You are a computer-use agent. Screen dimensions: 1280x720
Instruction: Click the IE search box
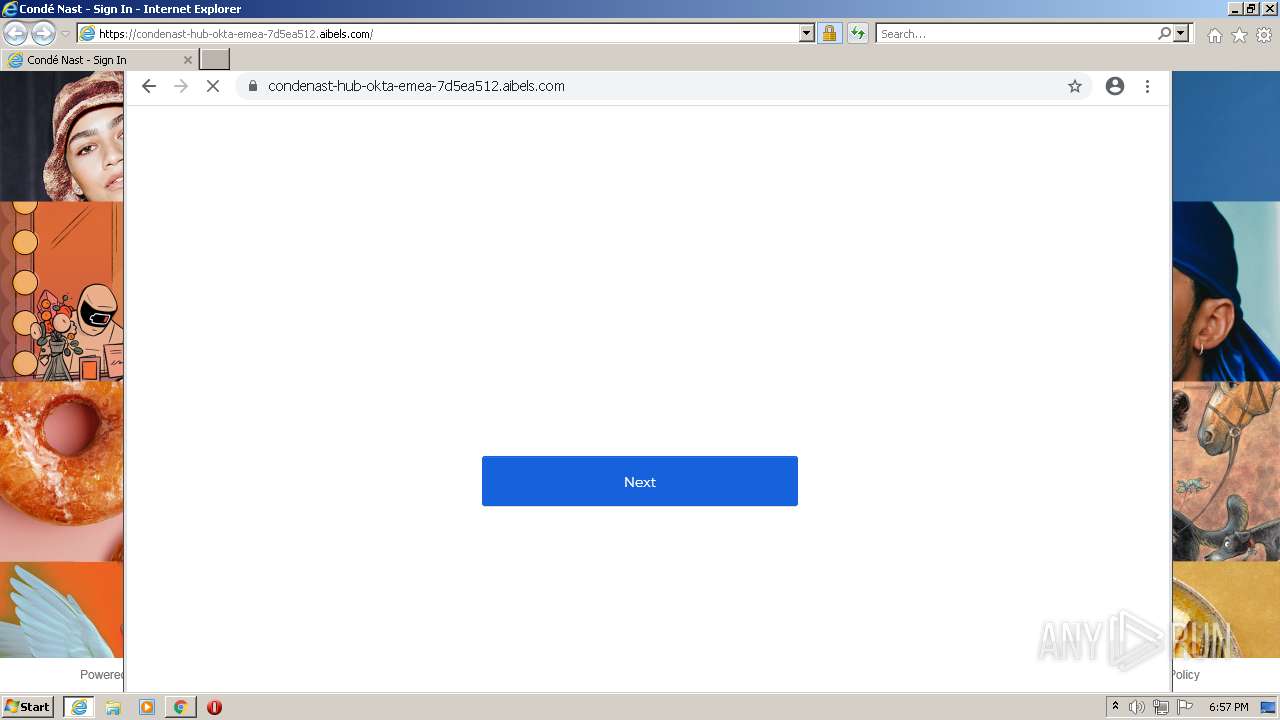1015,34
